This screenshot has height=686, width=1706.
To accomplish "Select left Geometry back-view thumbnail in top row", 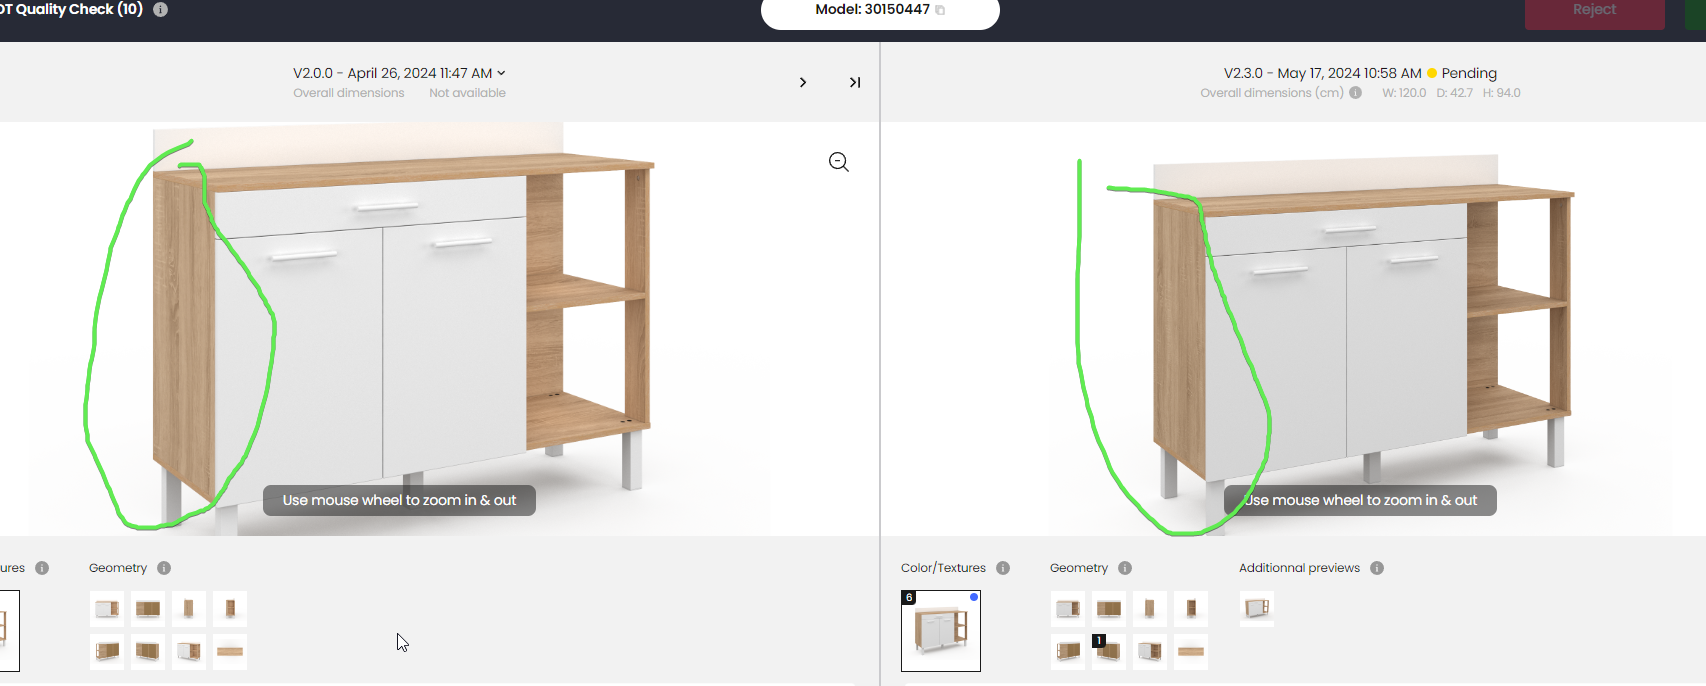I will click(148, 608).
